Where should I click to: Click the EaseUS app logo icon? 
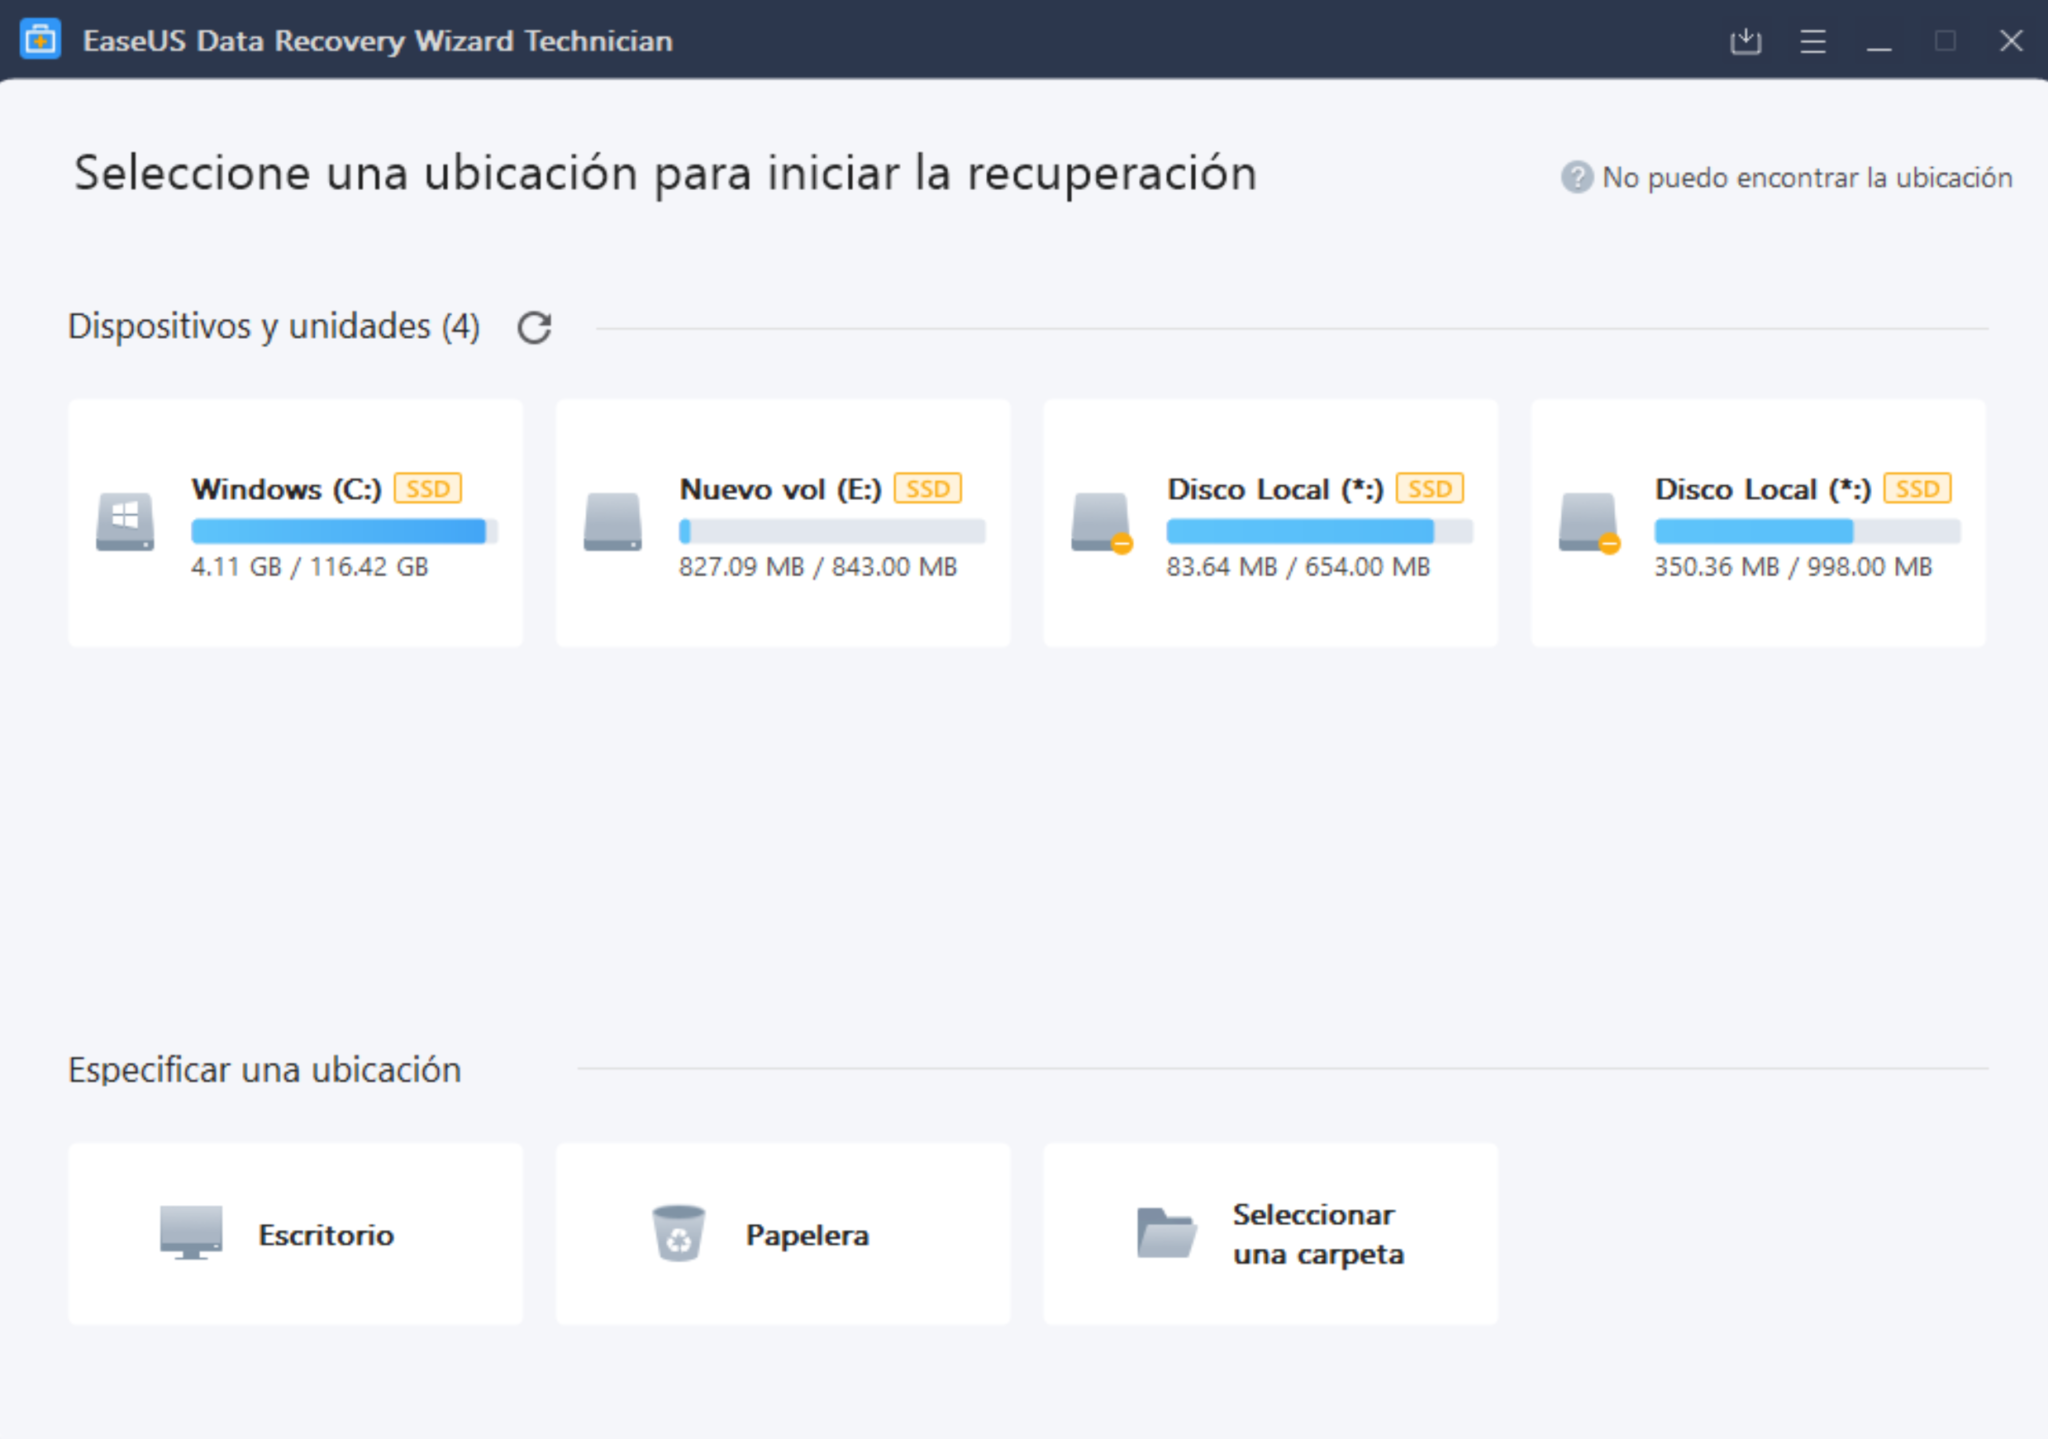(x=40, y=40)
